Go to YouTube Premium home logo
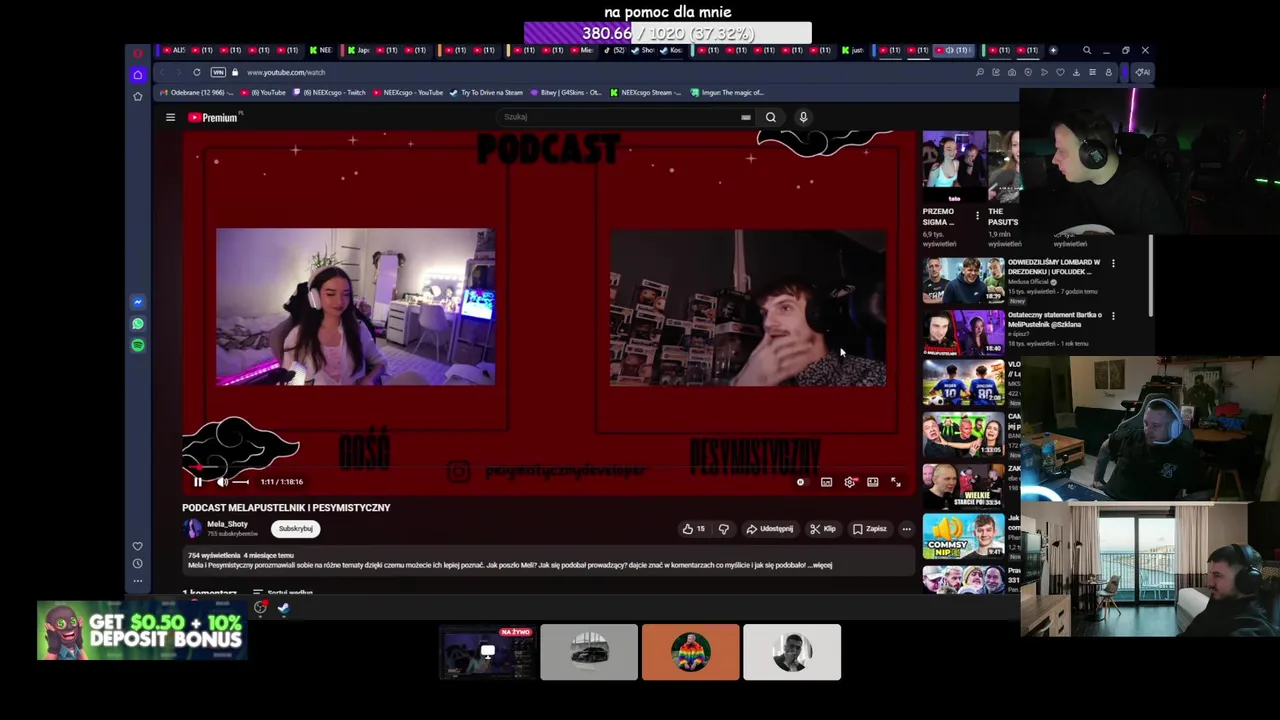The image size is (1280, 720). click(x=213, y=117)
